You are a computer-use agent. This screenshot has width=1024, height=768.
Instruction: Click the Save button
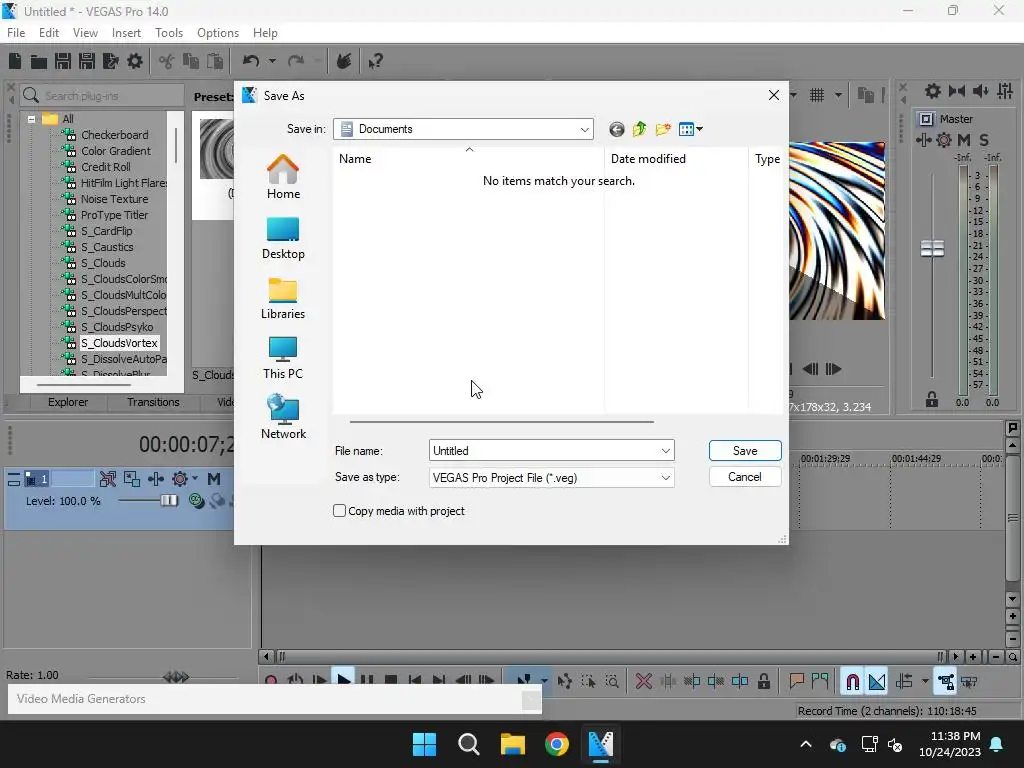click(745, 451)
